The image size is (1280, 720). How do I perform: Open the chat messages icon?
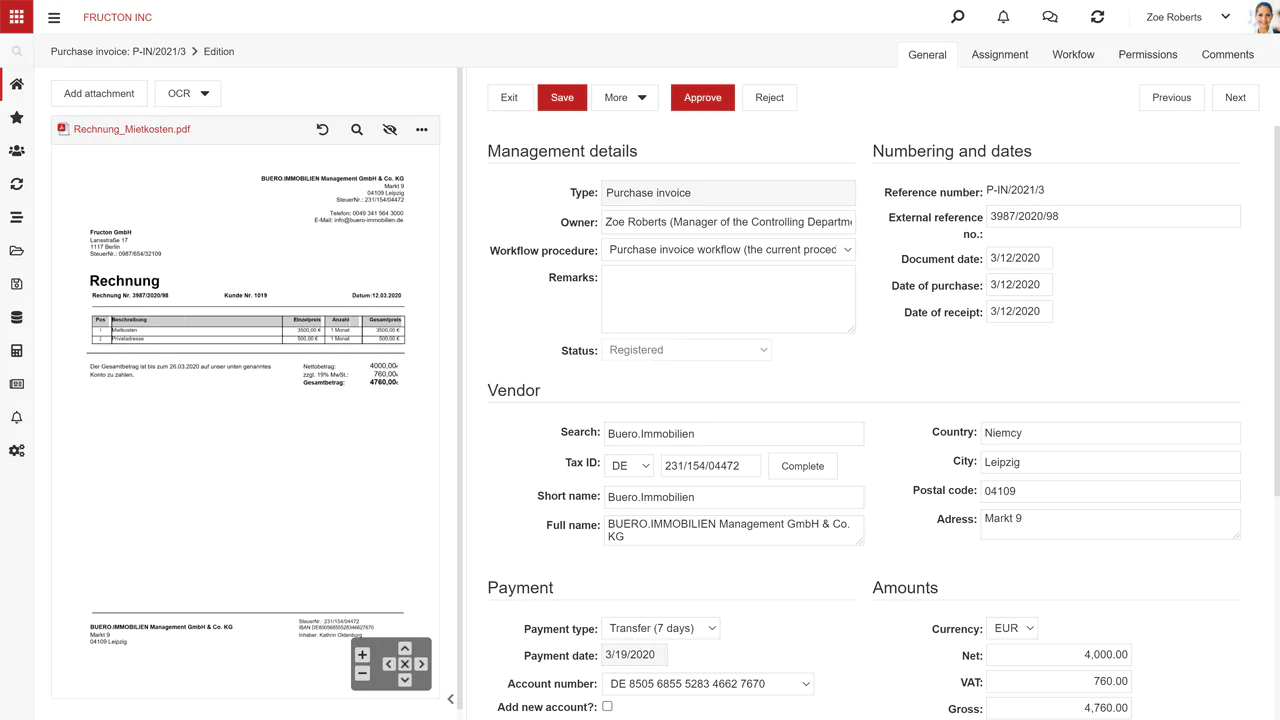pyautogui.click(x=1049, y=16)
